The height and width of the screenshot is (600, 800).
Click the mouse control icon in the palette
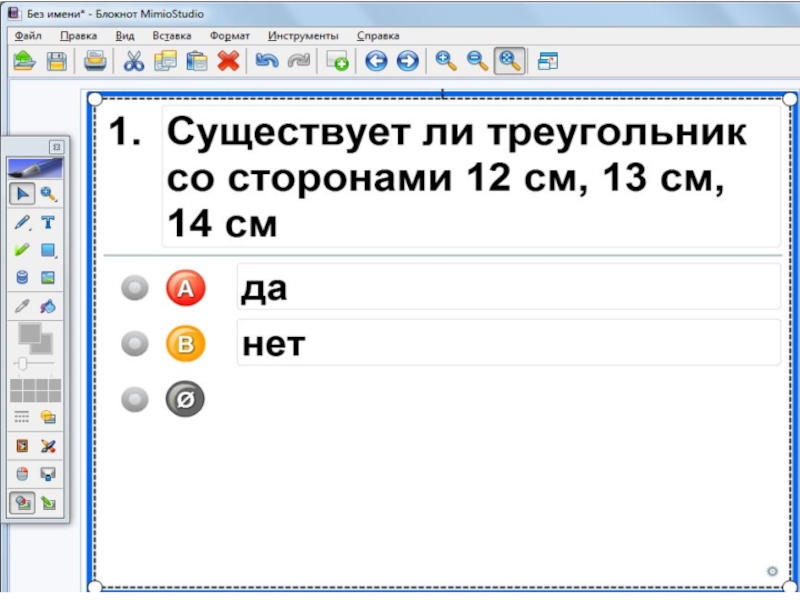tap(22, 474)
